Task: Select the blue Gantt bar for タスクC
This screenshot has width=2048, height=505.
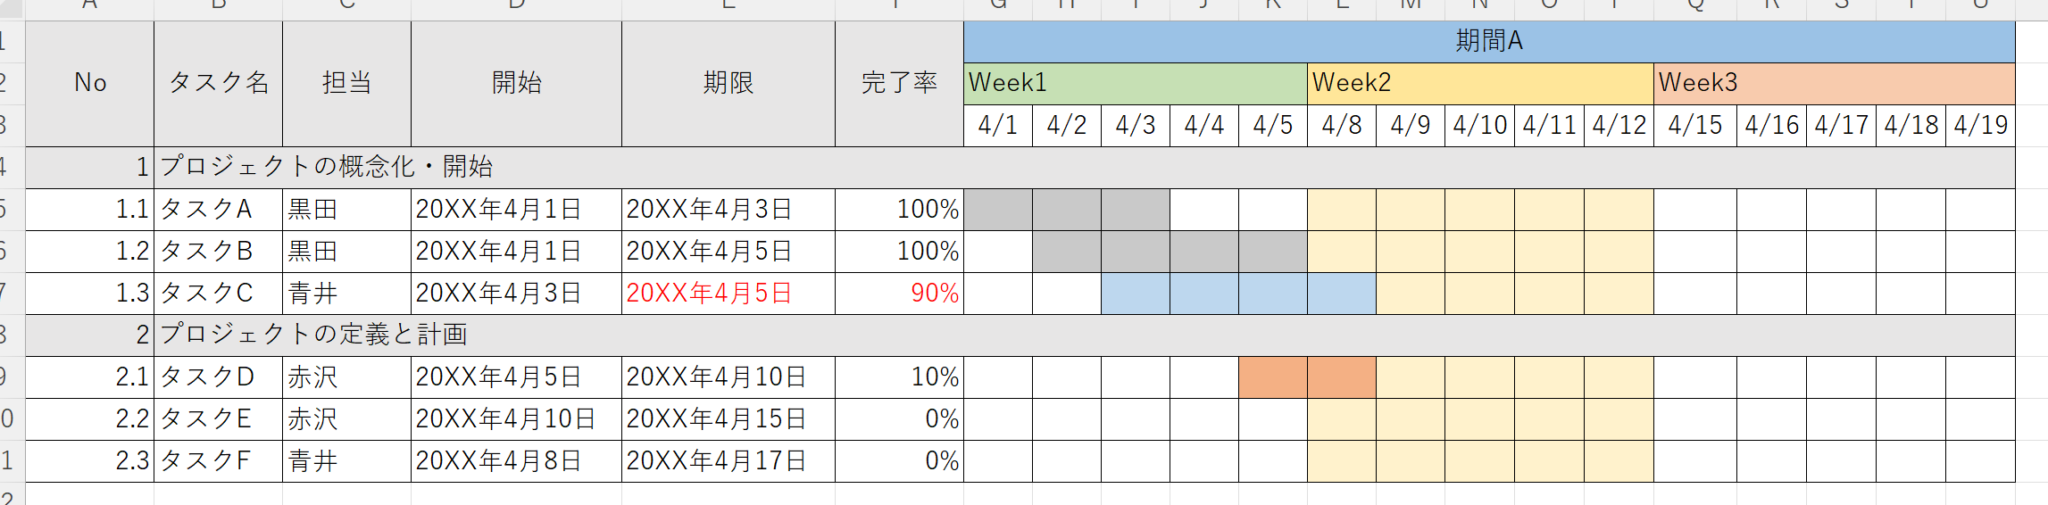Action: click(1238, 293)
